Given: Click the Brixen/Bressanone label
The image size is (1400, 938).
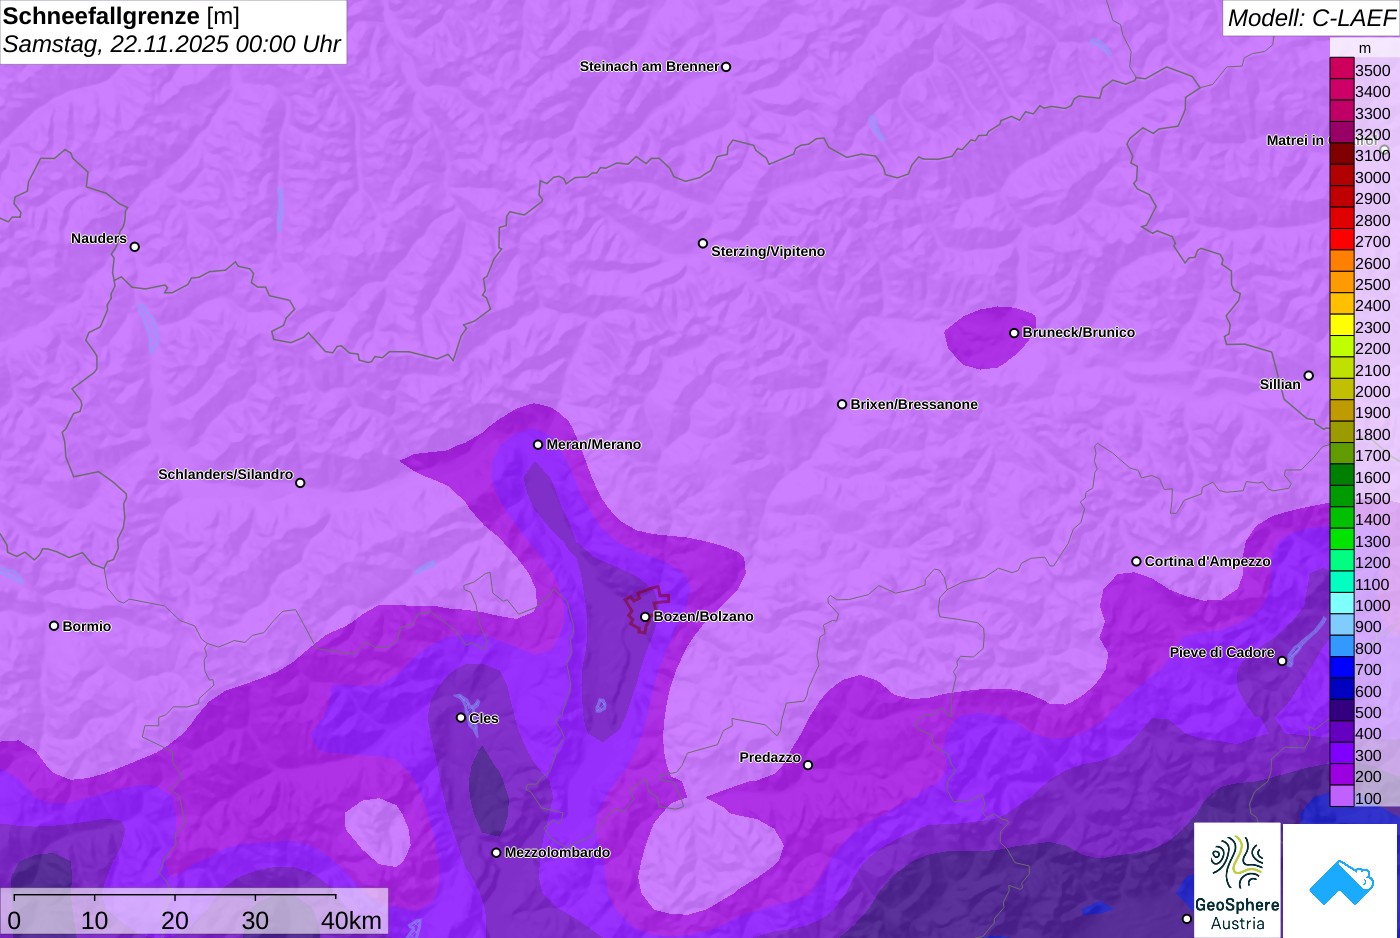Looking at the screenshot, I should pos(914,405).
